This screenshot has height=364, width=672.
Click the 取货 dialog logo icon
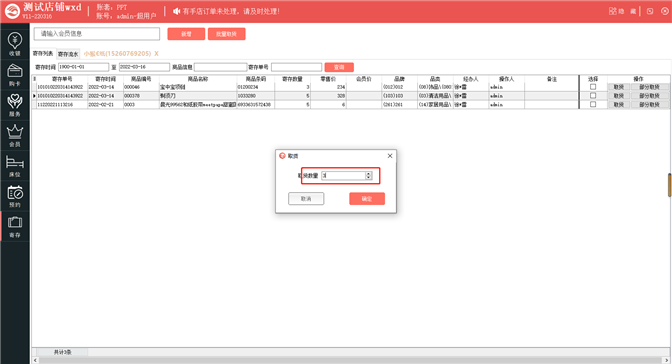(282, 156)
